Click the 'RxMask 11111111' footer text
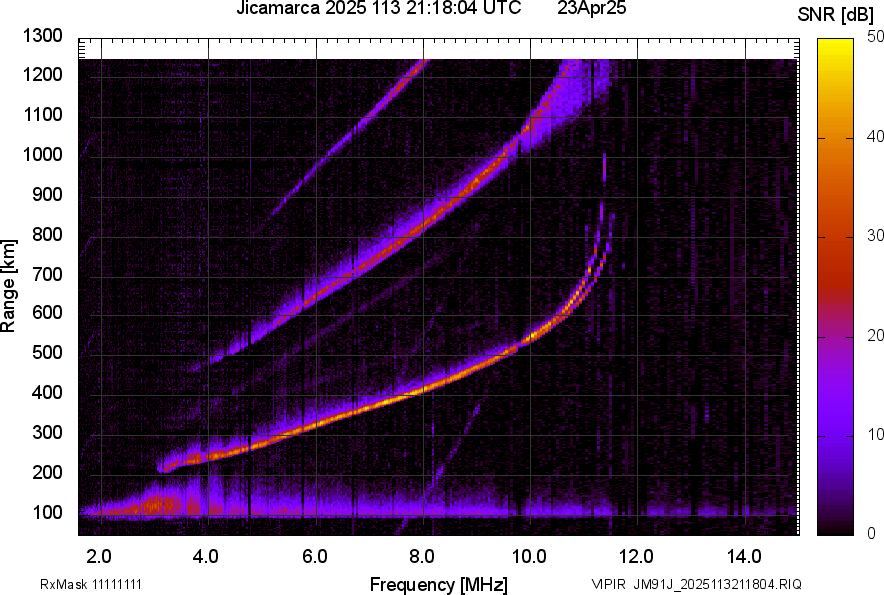 click(91, 584)
